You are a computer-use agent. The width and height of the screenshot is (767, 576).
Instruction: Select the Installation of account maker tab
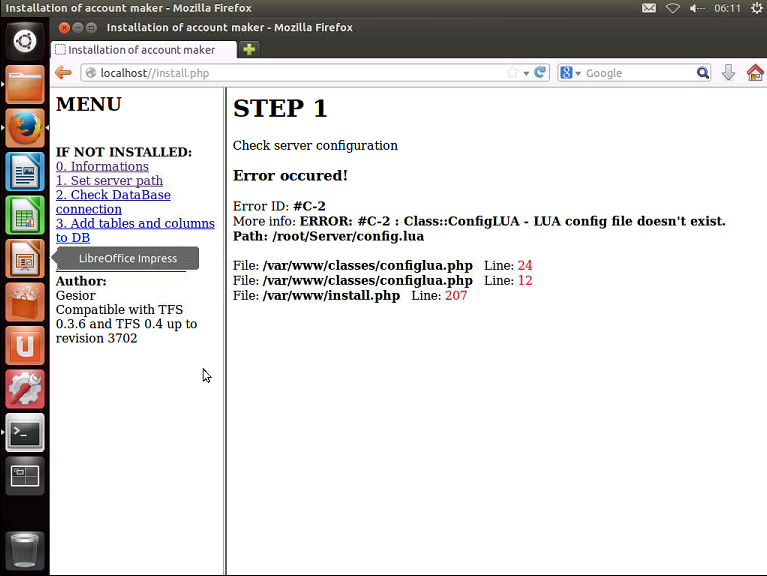(144, 50)
